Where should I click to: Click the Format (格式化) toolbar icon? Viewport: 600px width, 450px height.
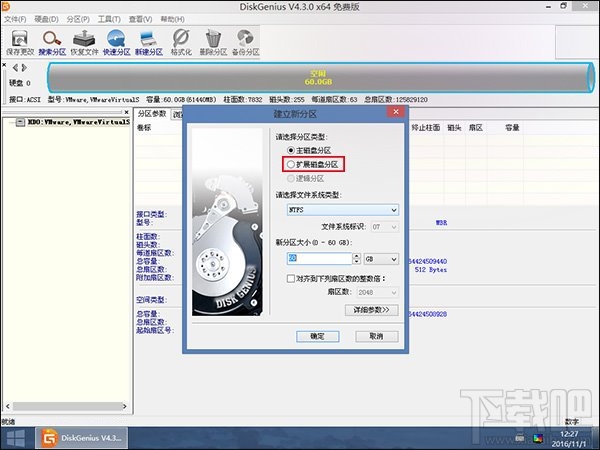[181, 42]
